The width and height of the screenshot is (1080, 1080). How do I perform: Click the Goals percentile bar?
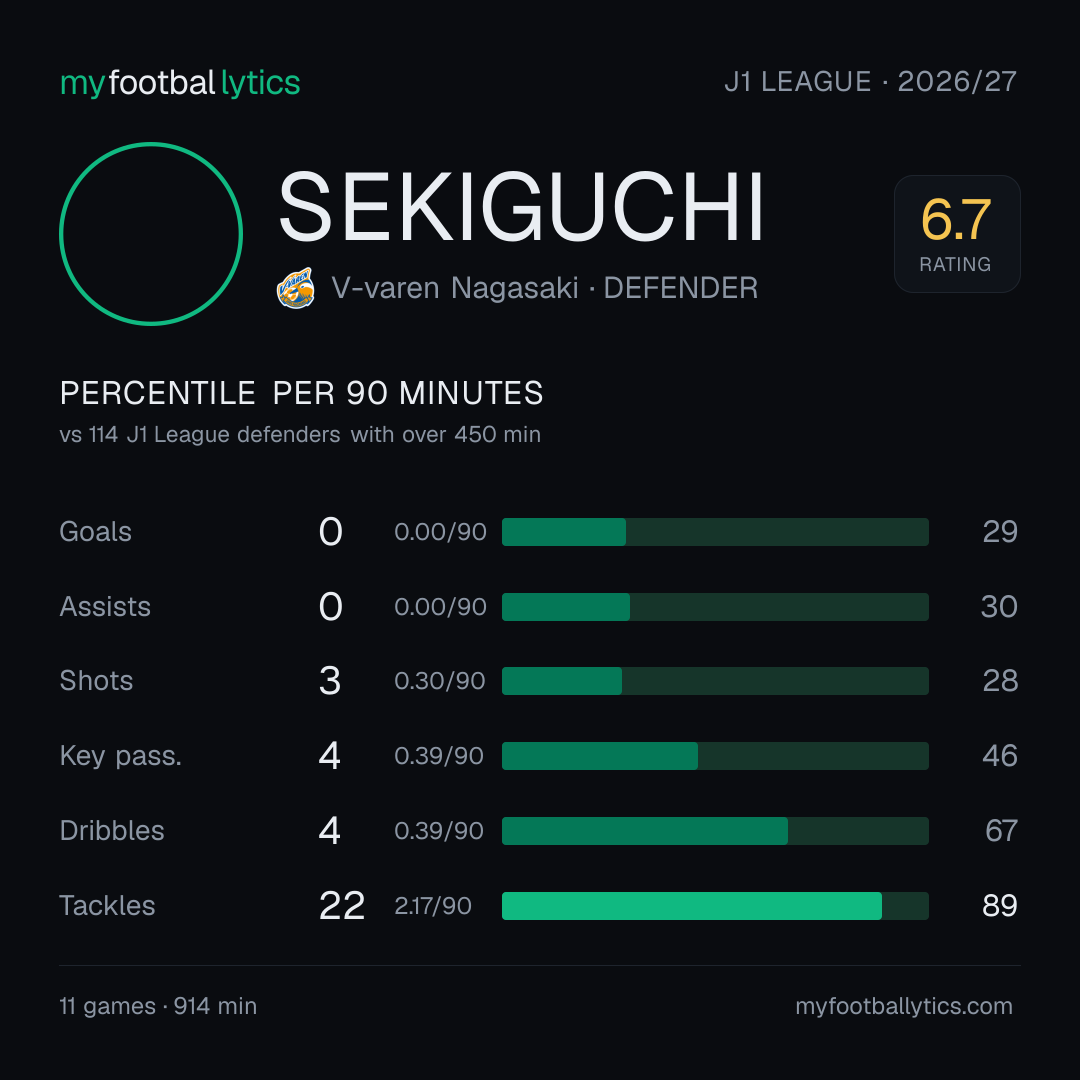[715, 532]
